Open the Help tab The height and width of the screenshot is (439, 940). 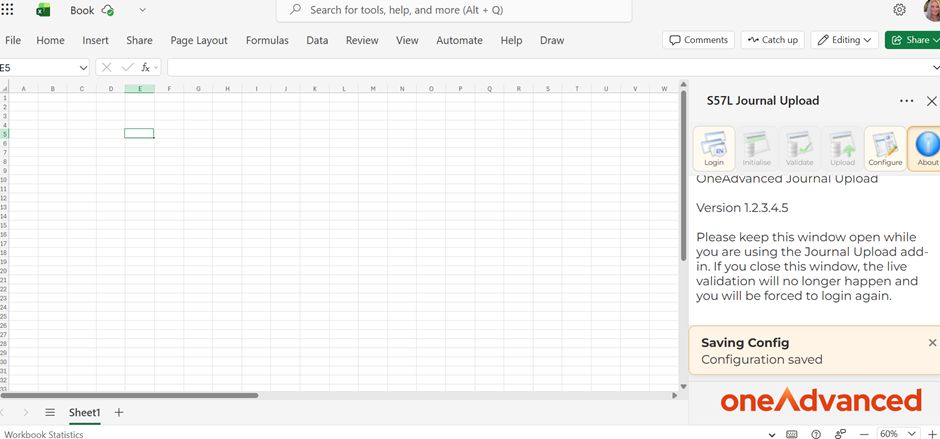tap(511, 40)
